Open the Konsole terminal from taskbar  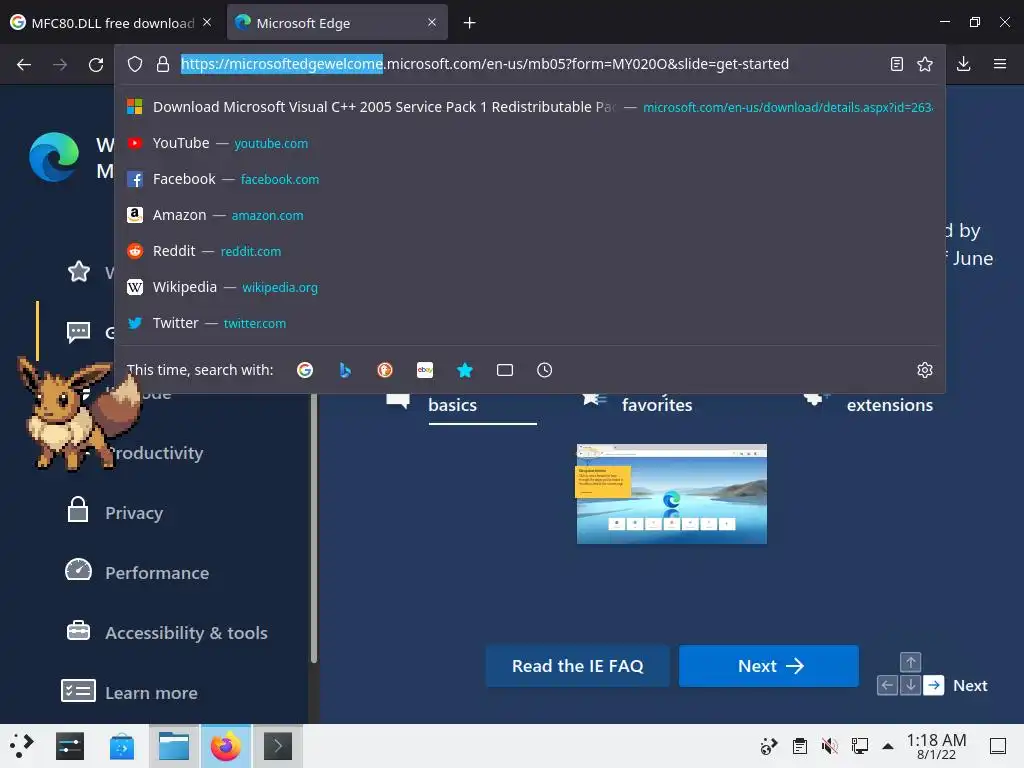pos(278,746)
